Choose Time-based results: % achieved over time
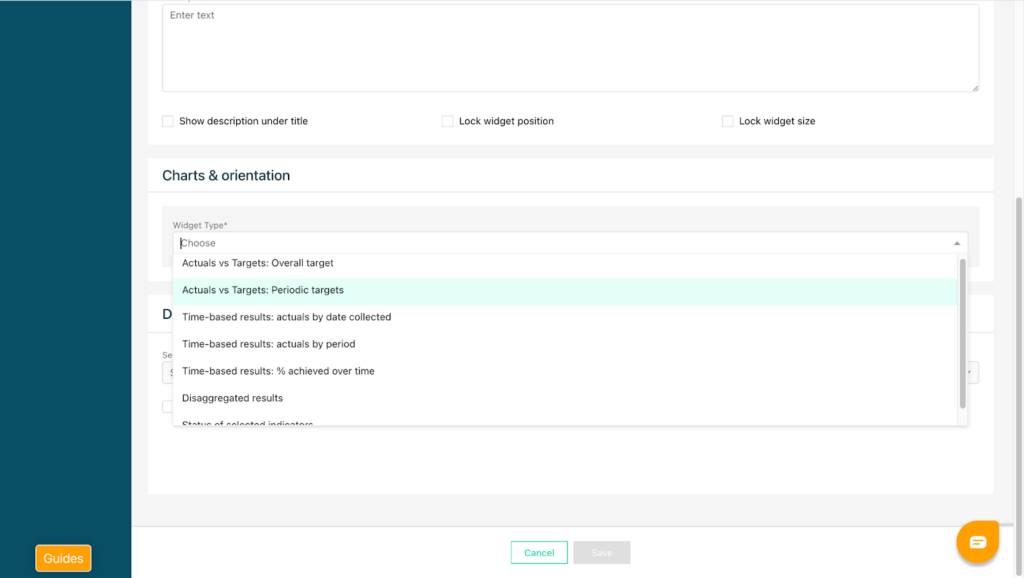The height and width of the screenshot is (578, 1024). pyautogui.click(x=278, y=371)
